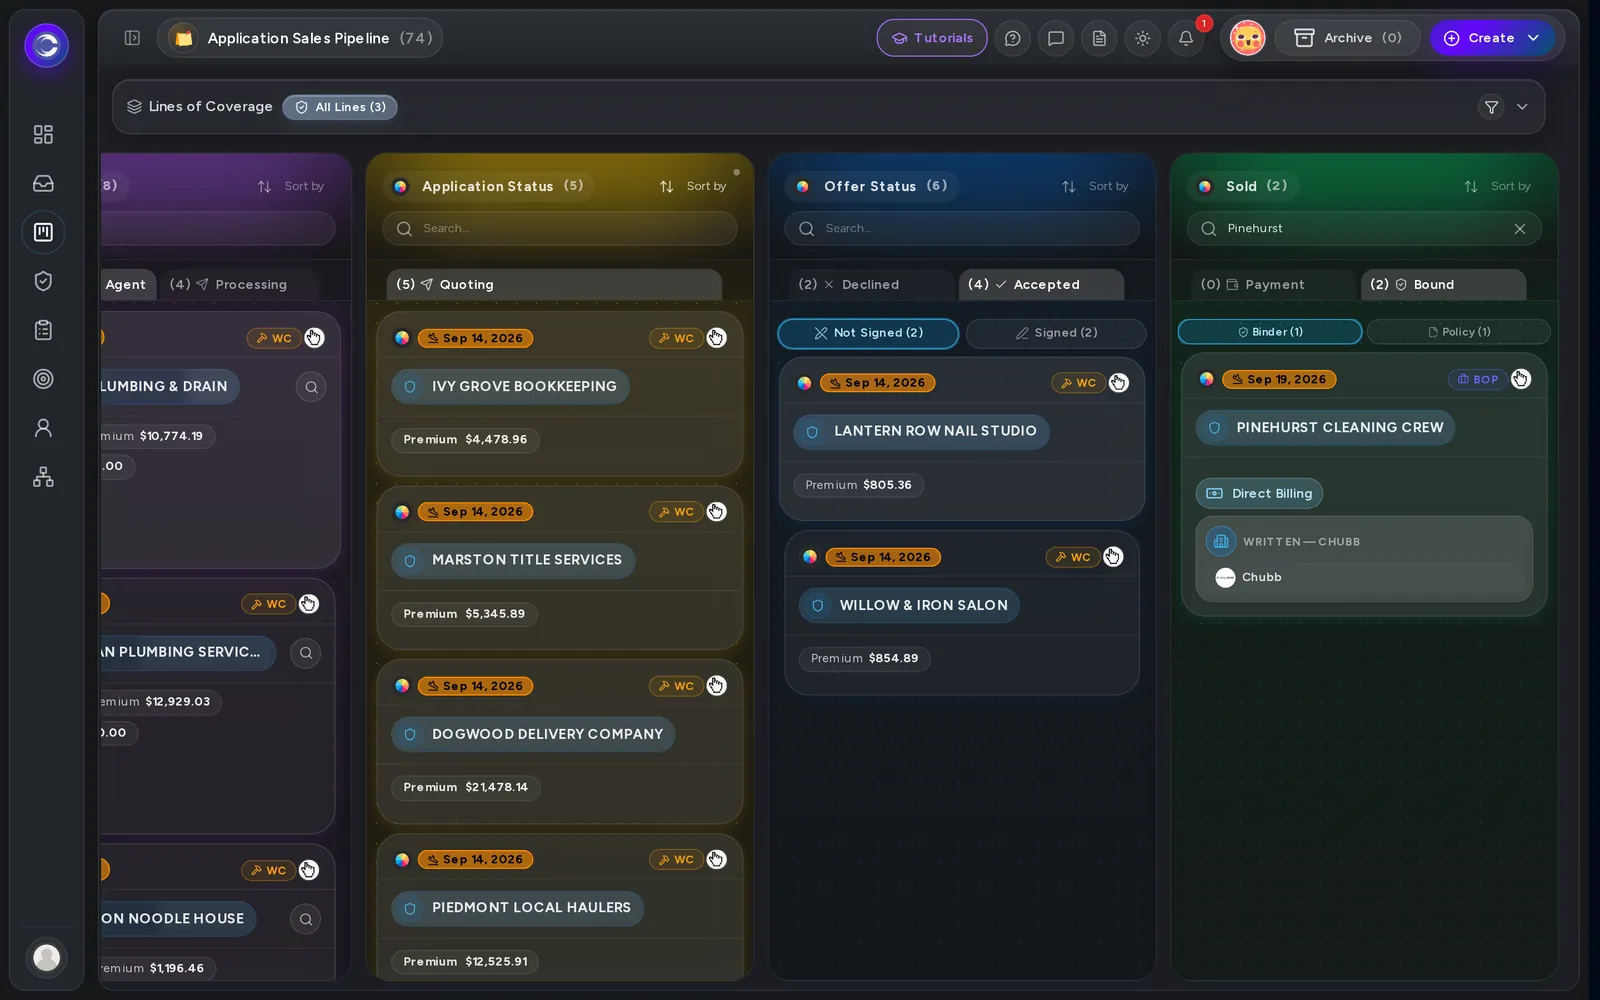Select the Policy (1) filter

click(1459, 332)
